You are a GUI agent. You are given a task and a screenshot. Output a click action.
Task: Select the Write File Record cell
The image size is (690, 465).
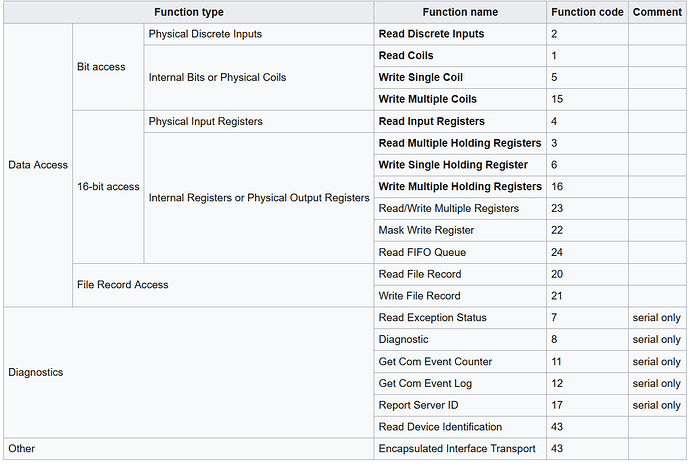(460, 296)
